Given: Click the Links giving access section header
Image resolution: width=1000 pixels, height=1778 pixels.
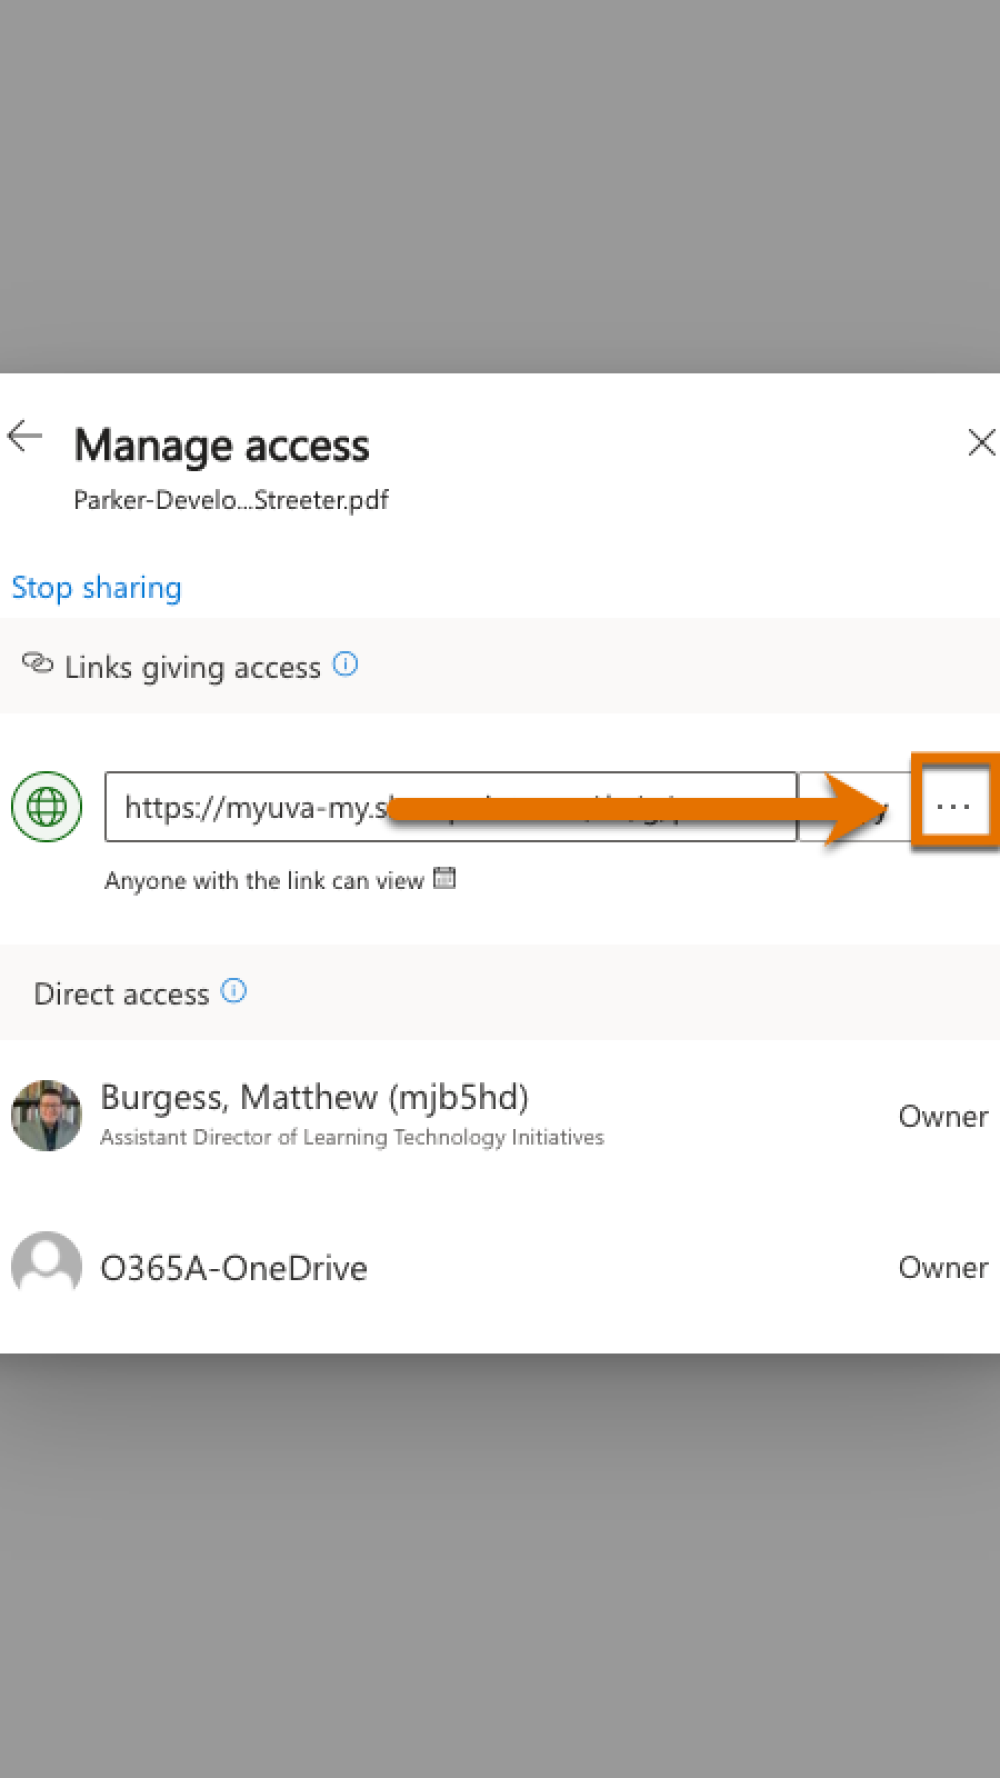Looking at the screenshot, I should (x=192, y=667).
